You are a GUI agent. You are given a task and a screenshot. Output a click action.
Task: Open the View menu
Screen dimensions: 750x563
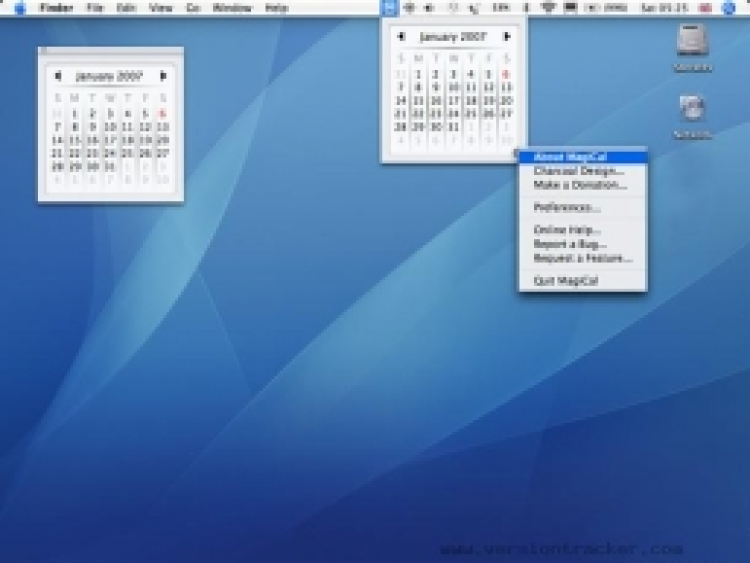pyautogui.click(x=160, y=8)
